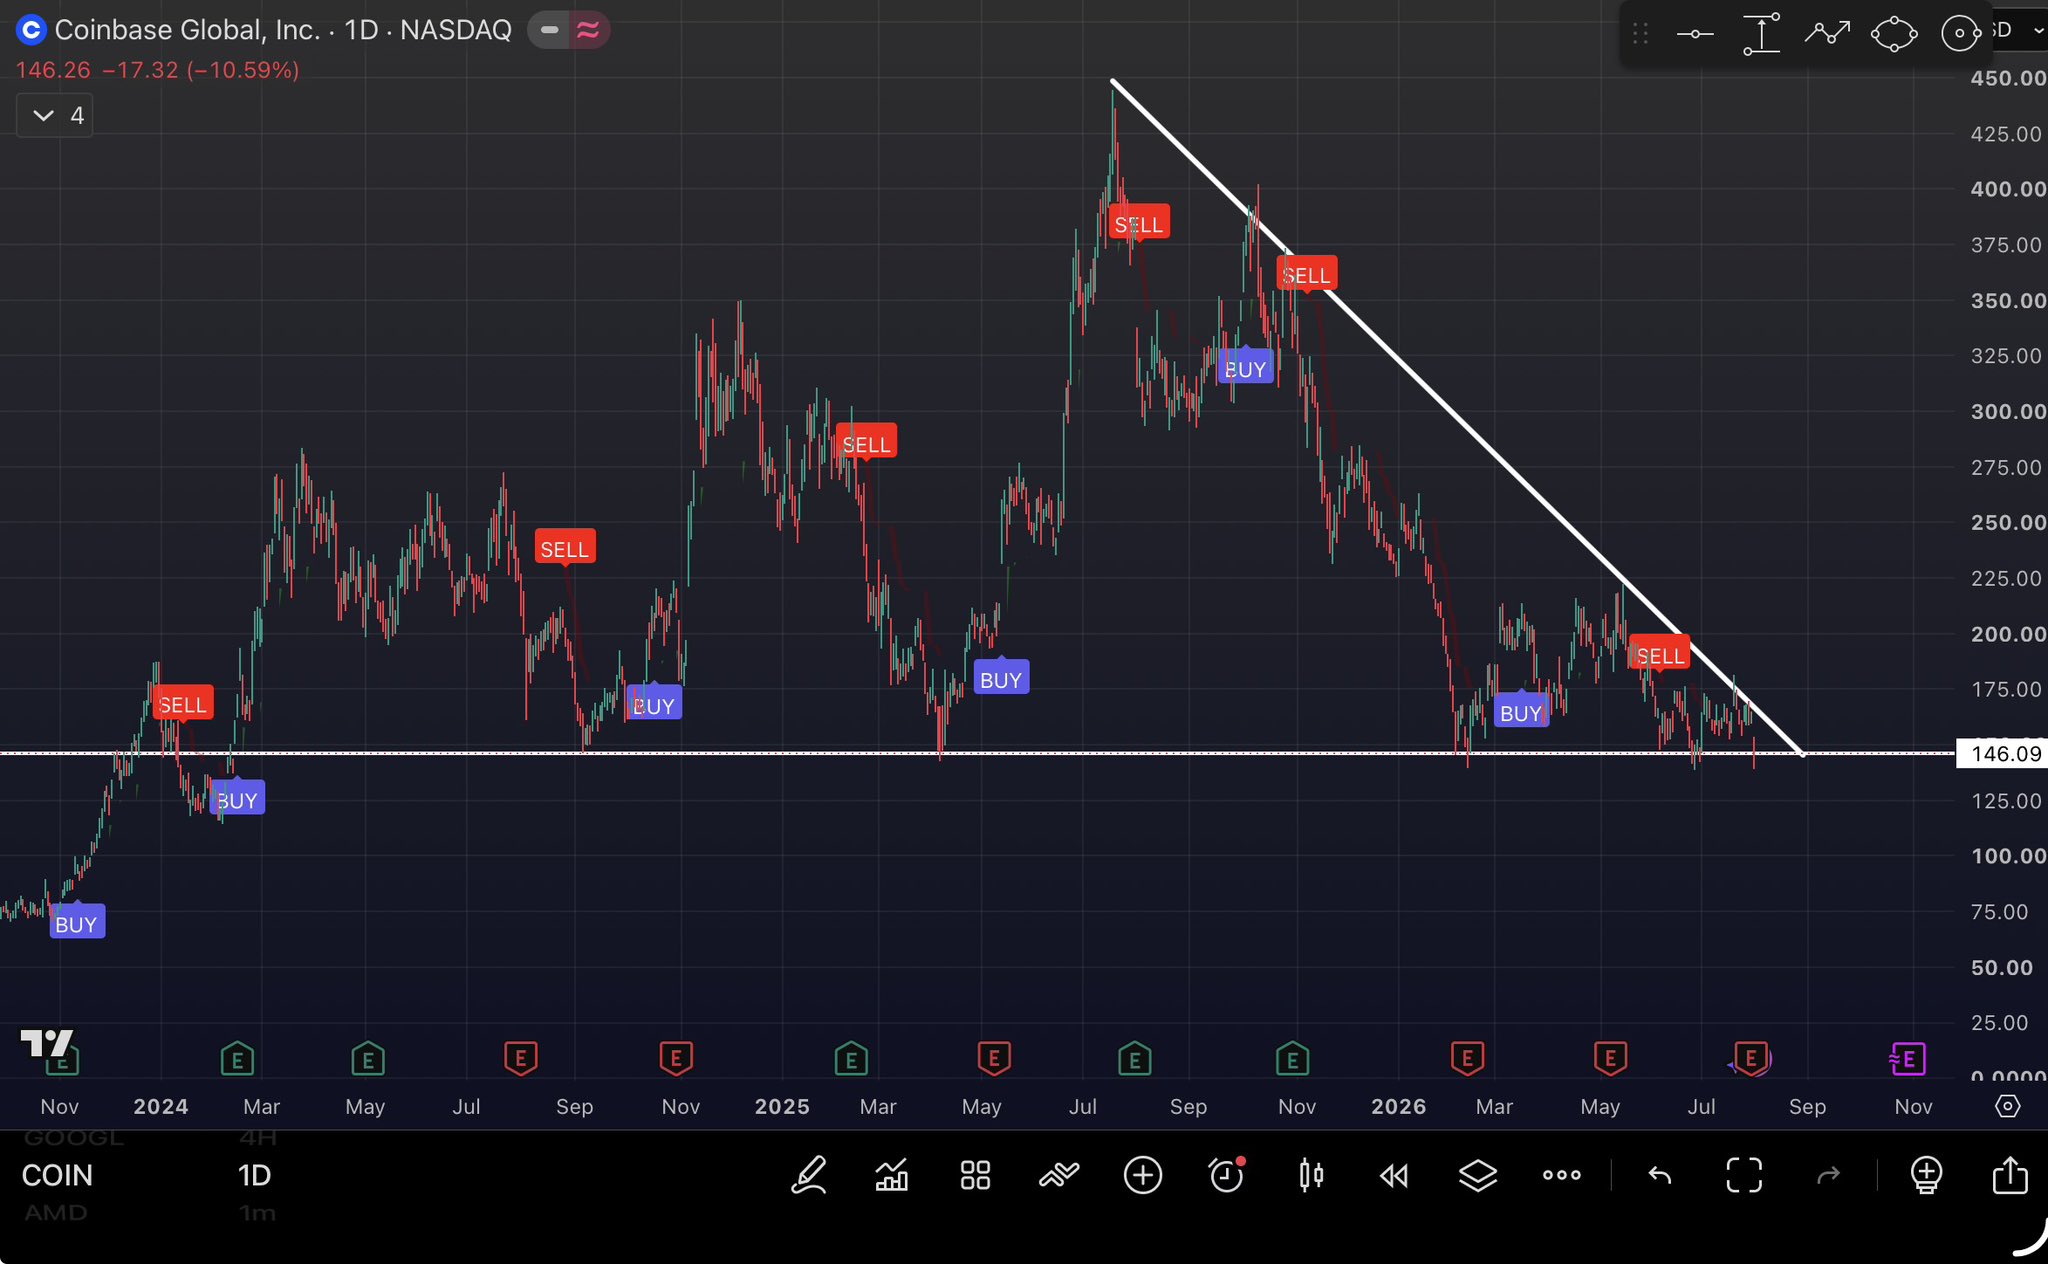Tap the TradingView logo on the chart
This screenshot has height=1264, width=2048.
pyautogui.click(x=47, y=1043)
